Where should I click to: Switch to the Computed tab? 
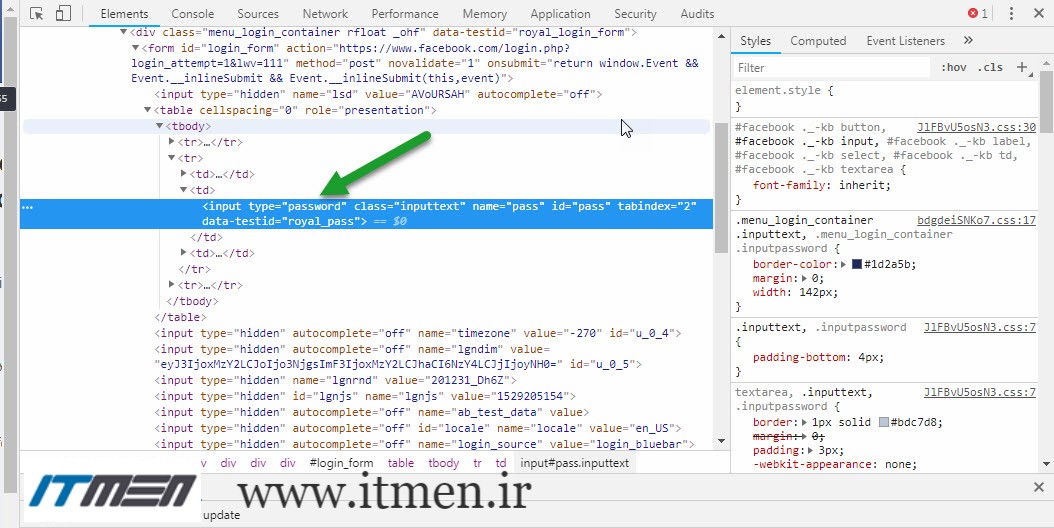coord(818,40)
